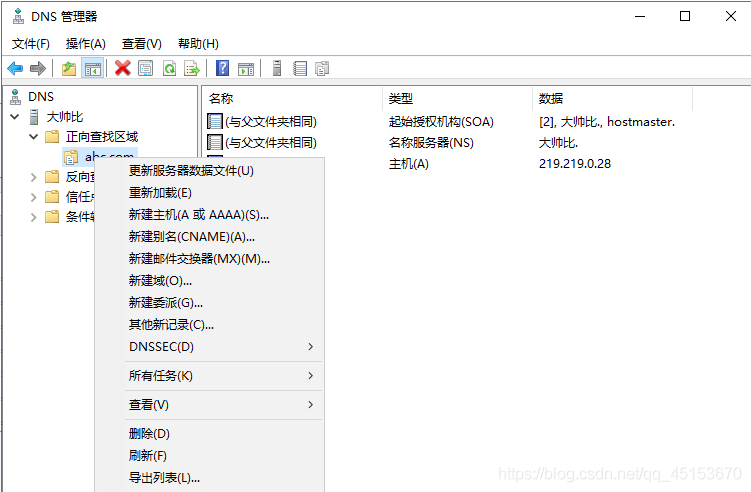Click the DNS Manager title bar icon
Screen dimensions: 751x492
point(18,16)
